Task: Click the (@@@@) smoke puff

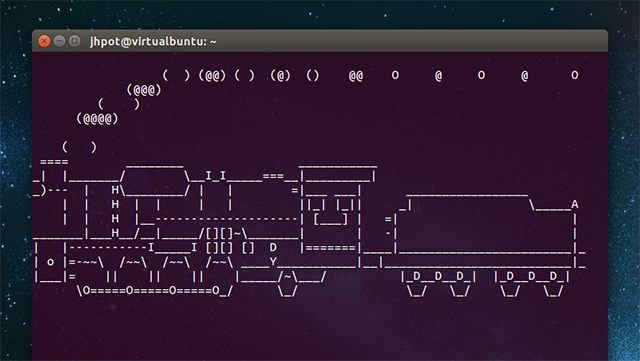Action: click(x=97, y=119)
